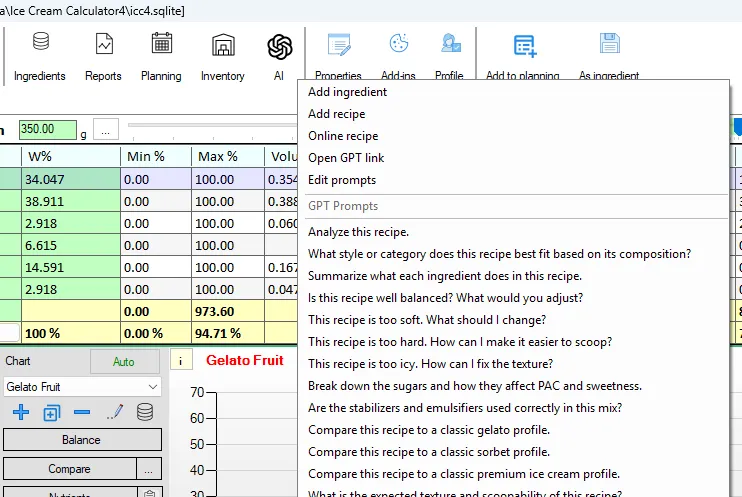Select the 38.911 W% cell
This screenshot has height=497, width=742.
[x=71, y=201]
